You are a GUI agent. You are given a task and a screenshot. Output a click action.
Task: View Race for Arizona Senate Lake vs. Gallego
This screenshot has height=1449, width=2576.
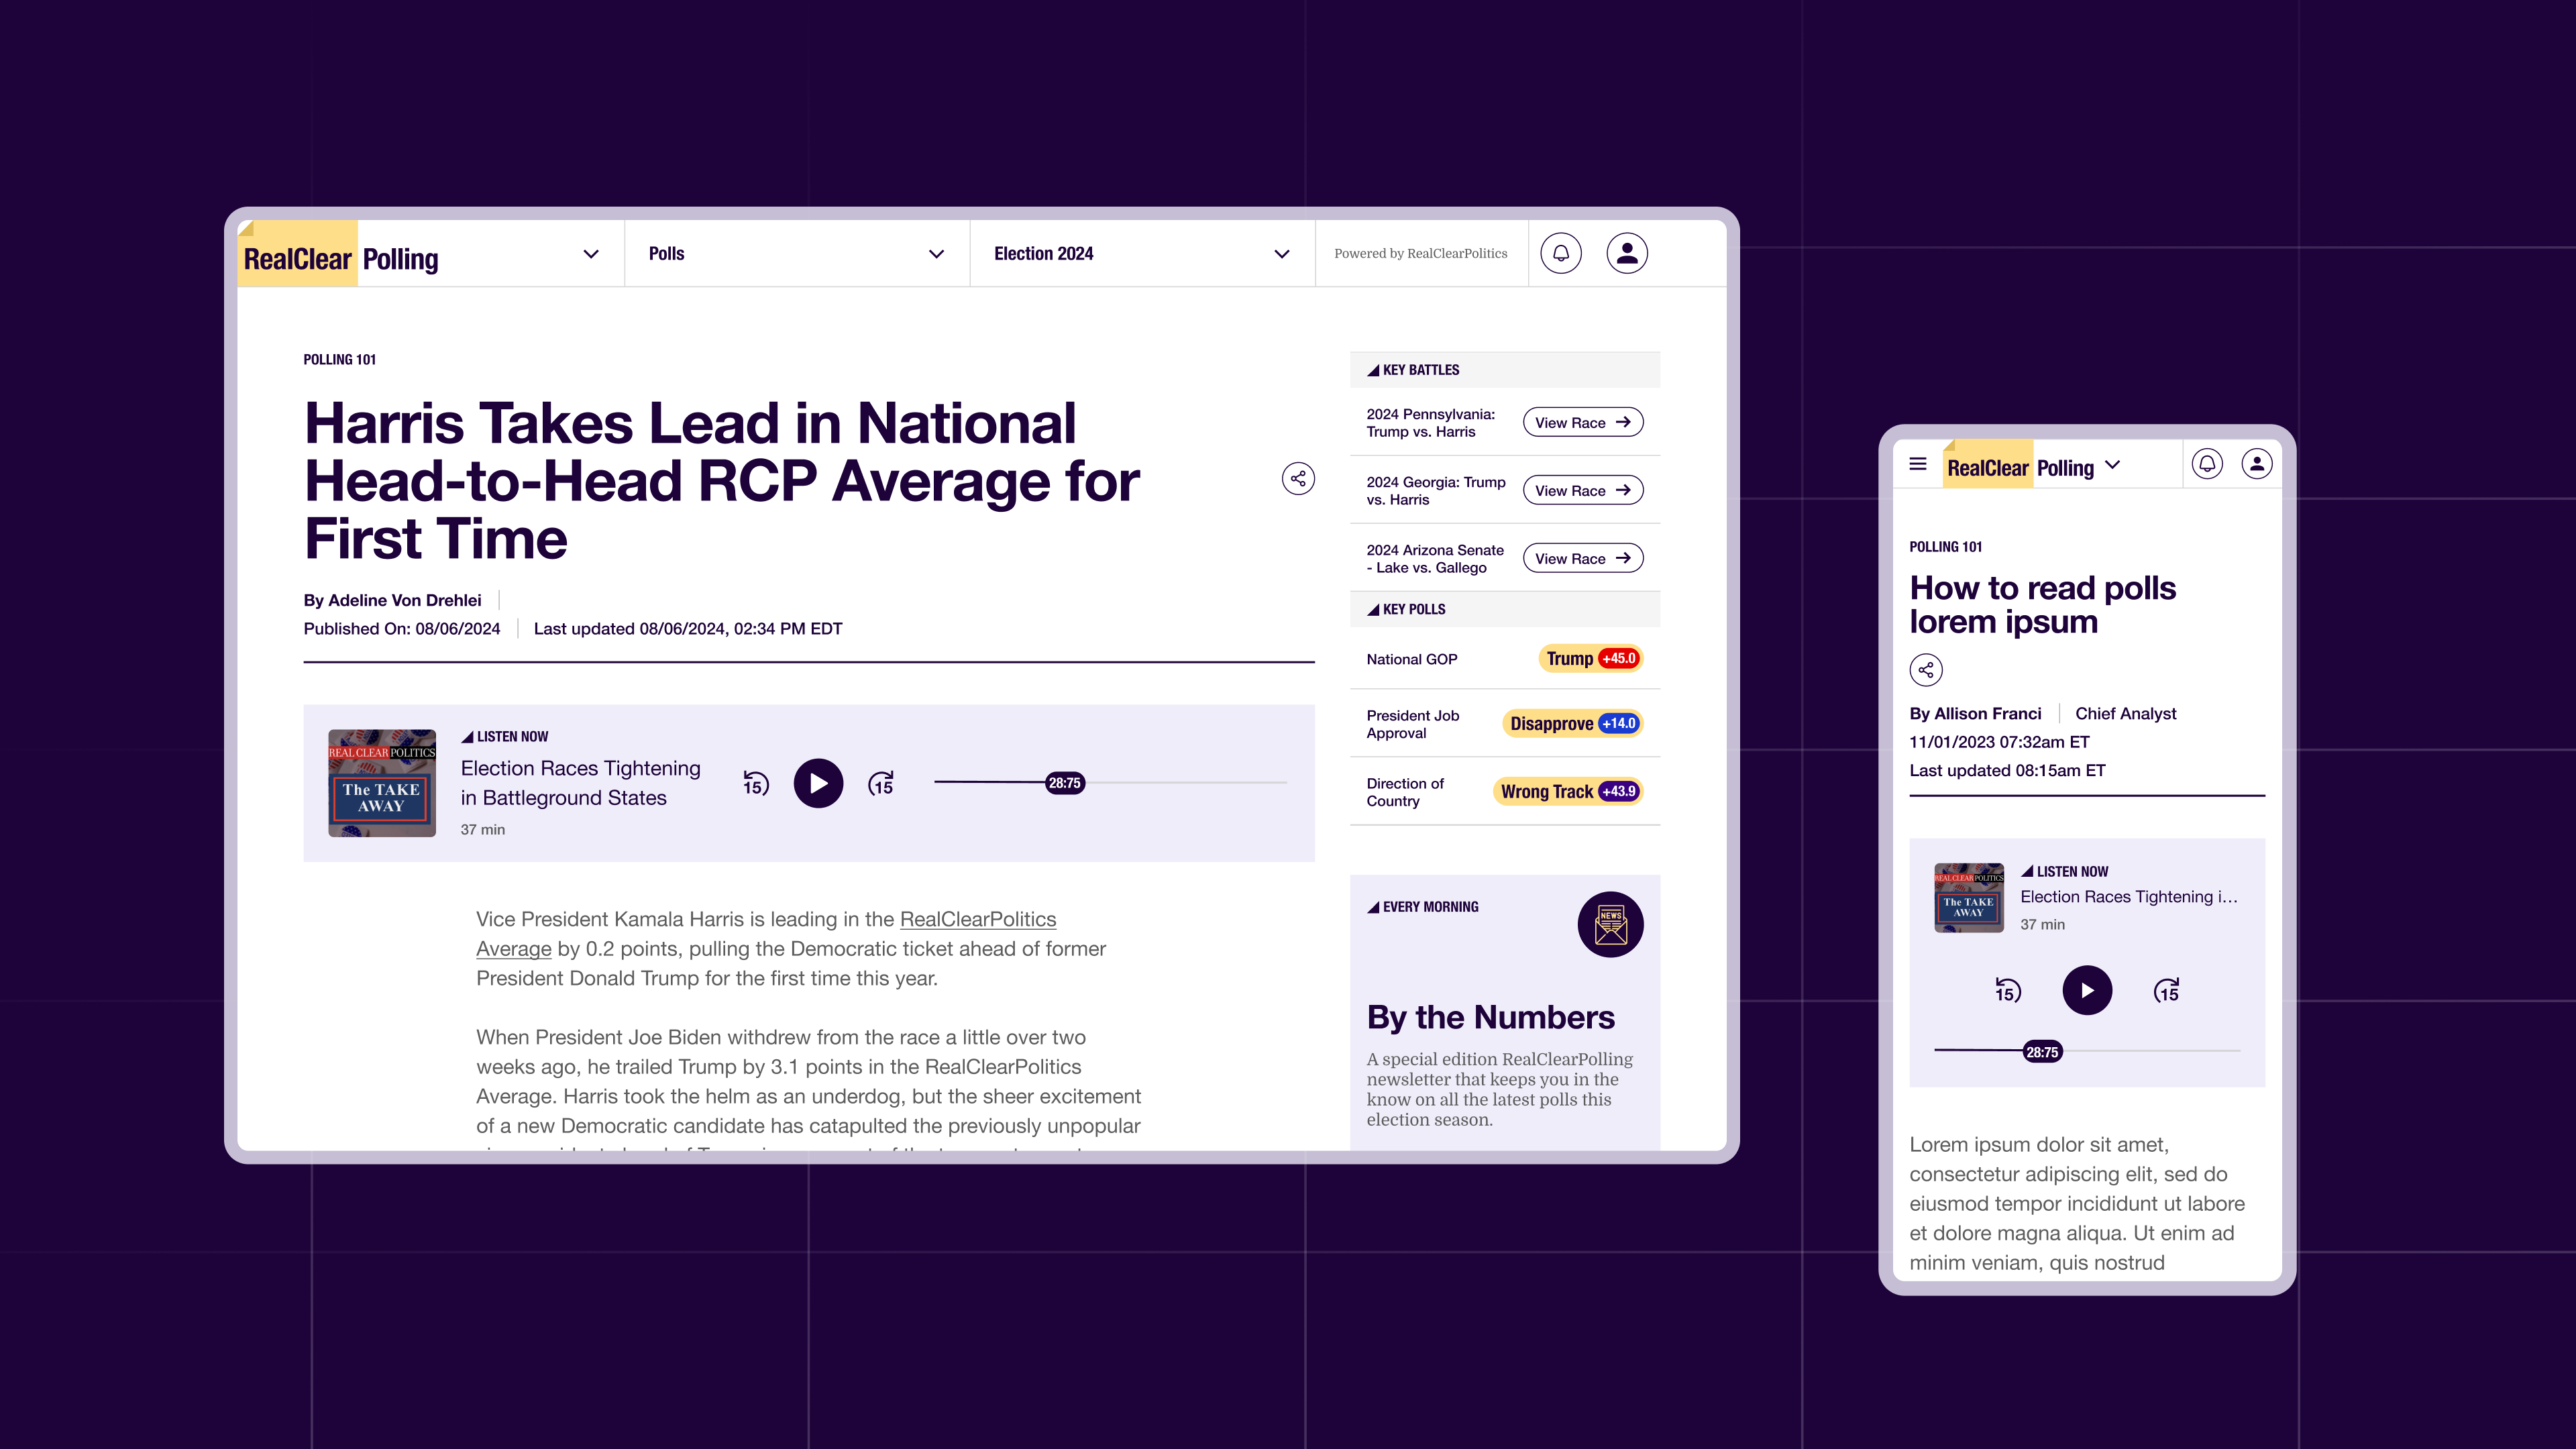tap(1583, 559)
